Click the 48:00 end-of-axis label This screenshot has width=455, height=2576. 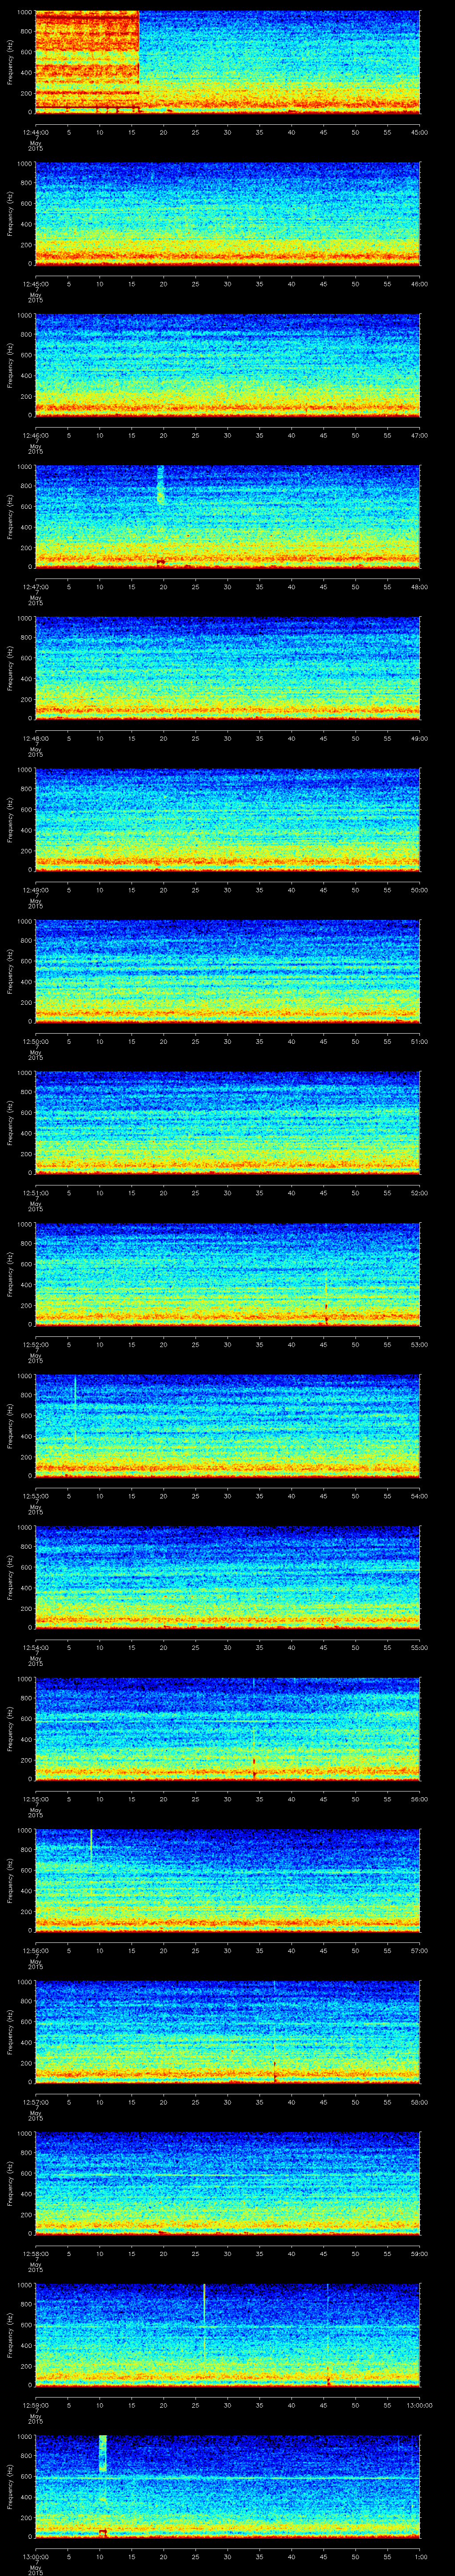[419, 587]
